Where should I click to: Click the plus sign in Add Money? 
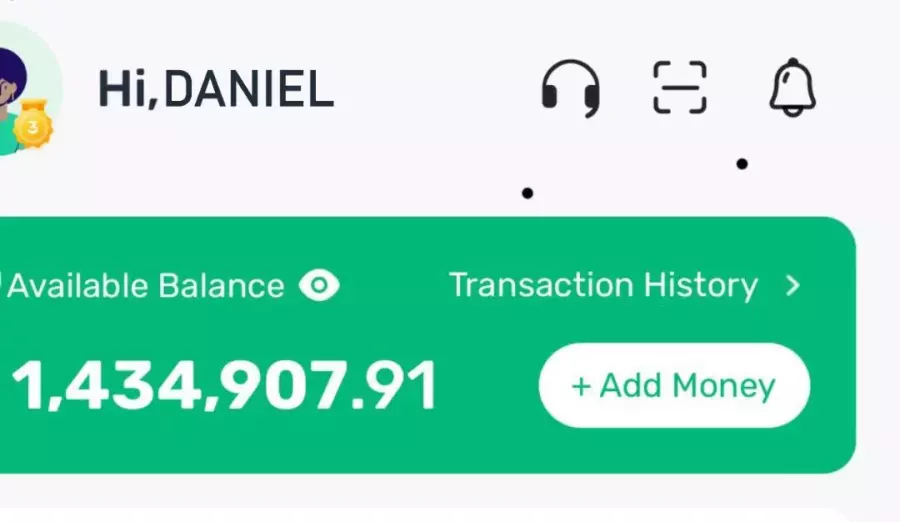(x=581, y=386)
